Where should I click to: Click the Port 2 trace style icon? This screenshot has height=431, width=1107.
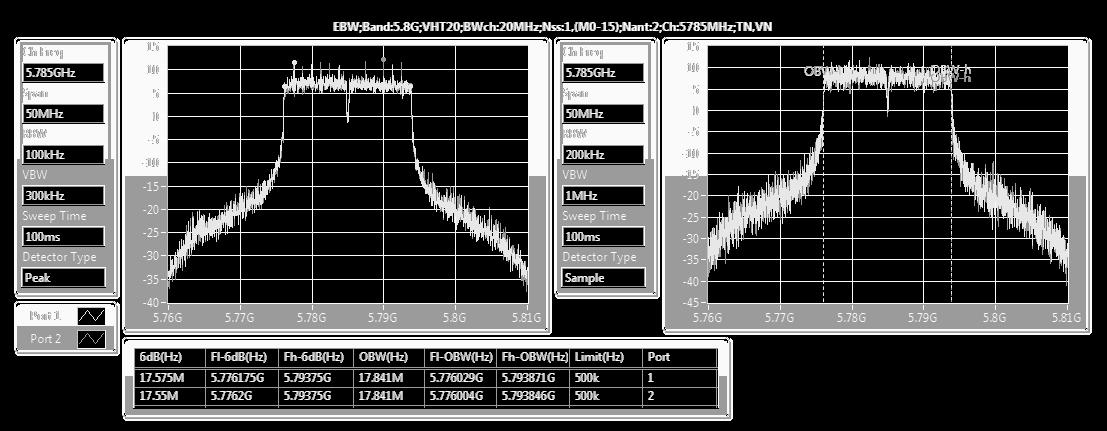click(x=91, y=339)
